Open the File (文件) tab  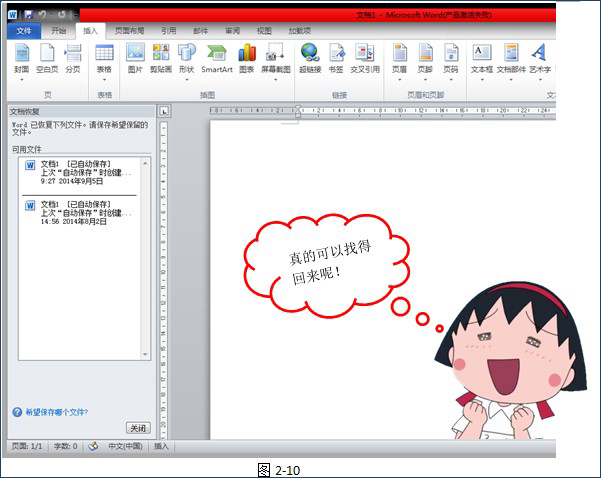pos(24,31)
